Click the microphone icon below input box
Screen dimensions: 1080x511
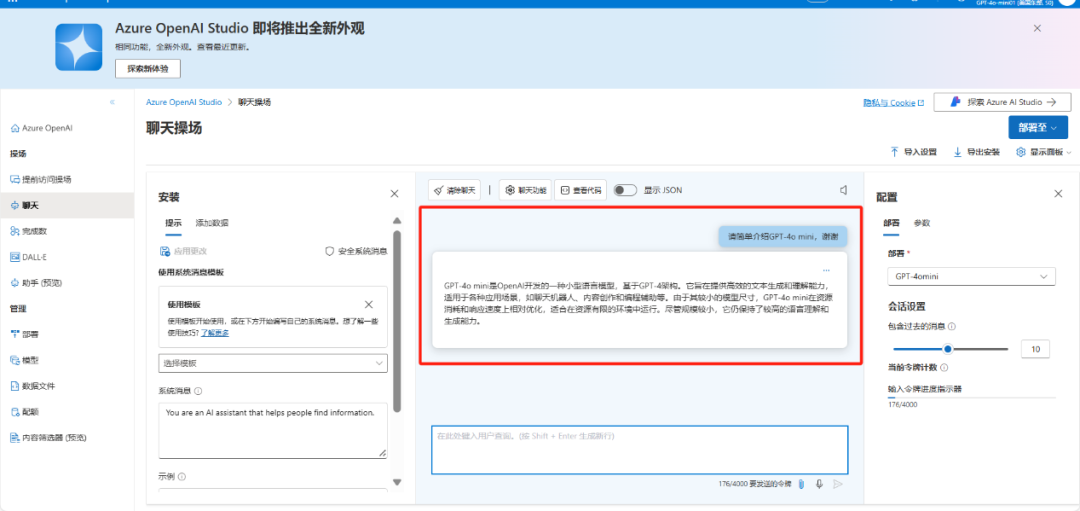click(x=819, y=484)
